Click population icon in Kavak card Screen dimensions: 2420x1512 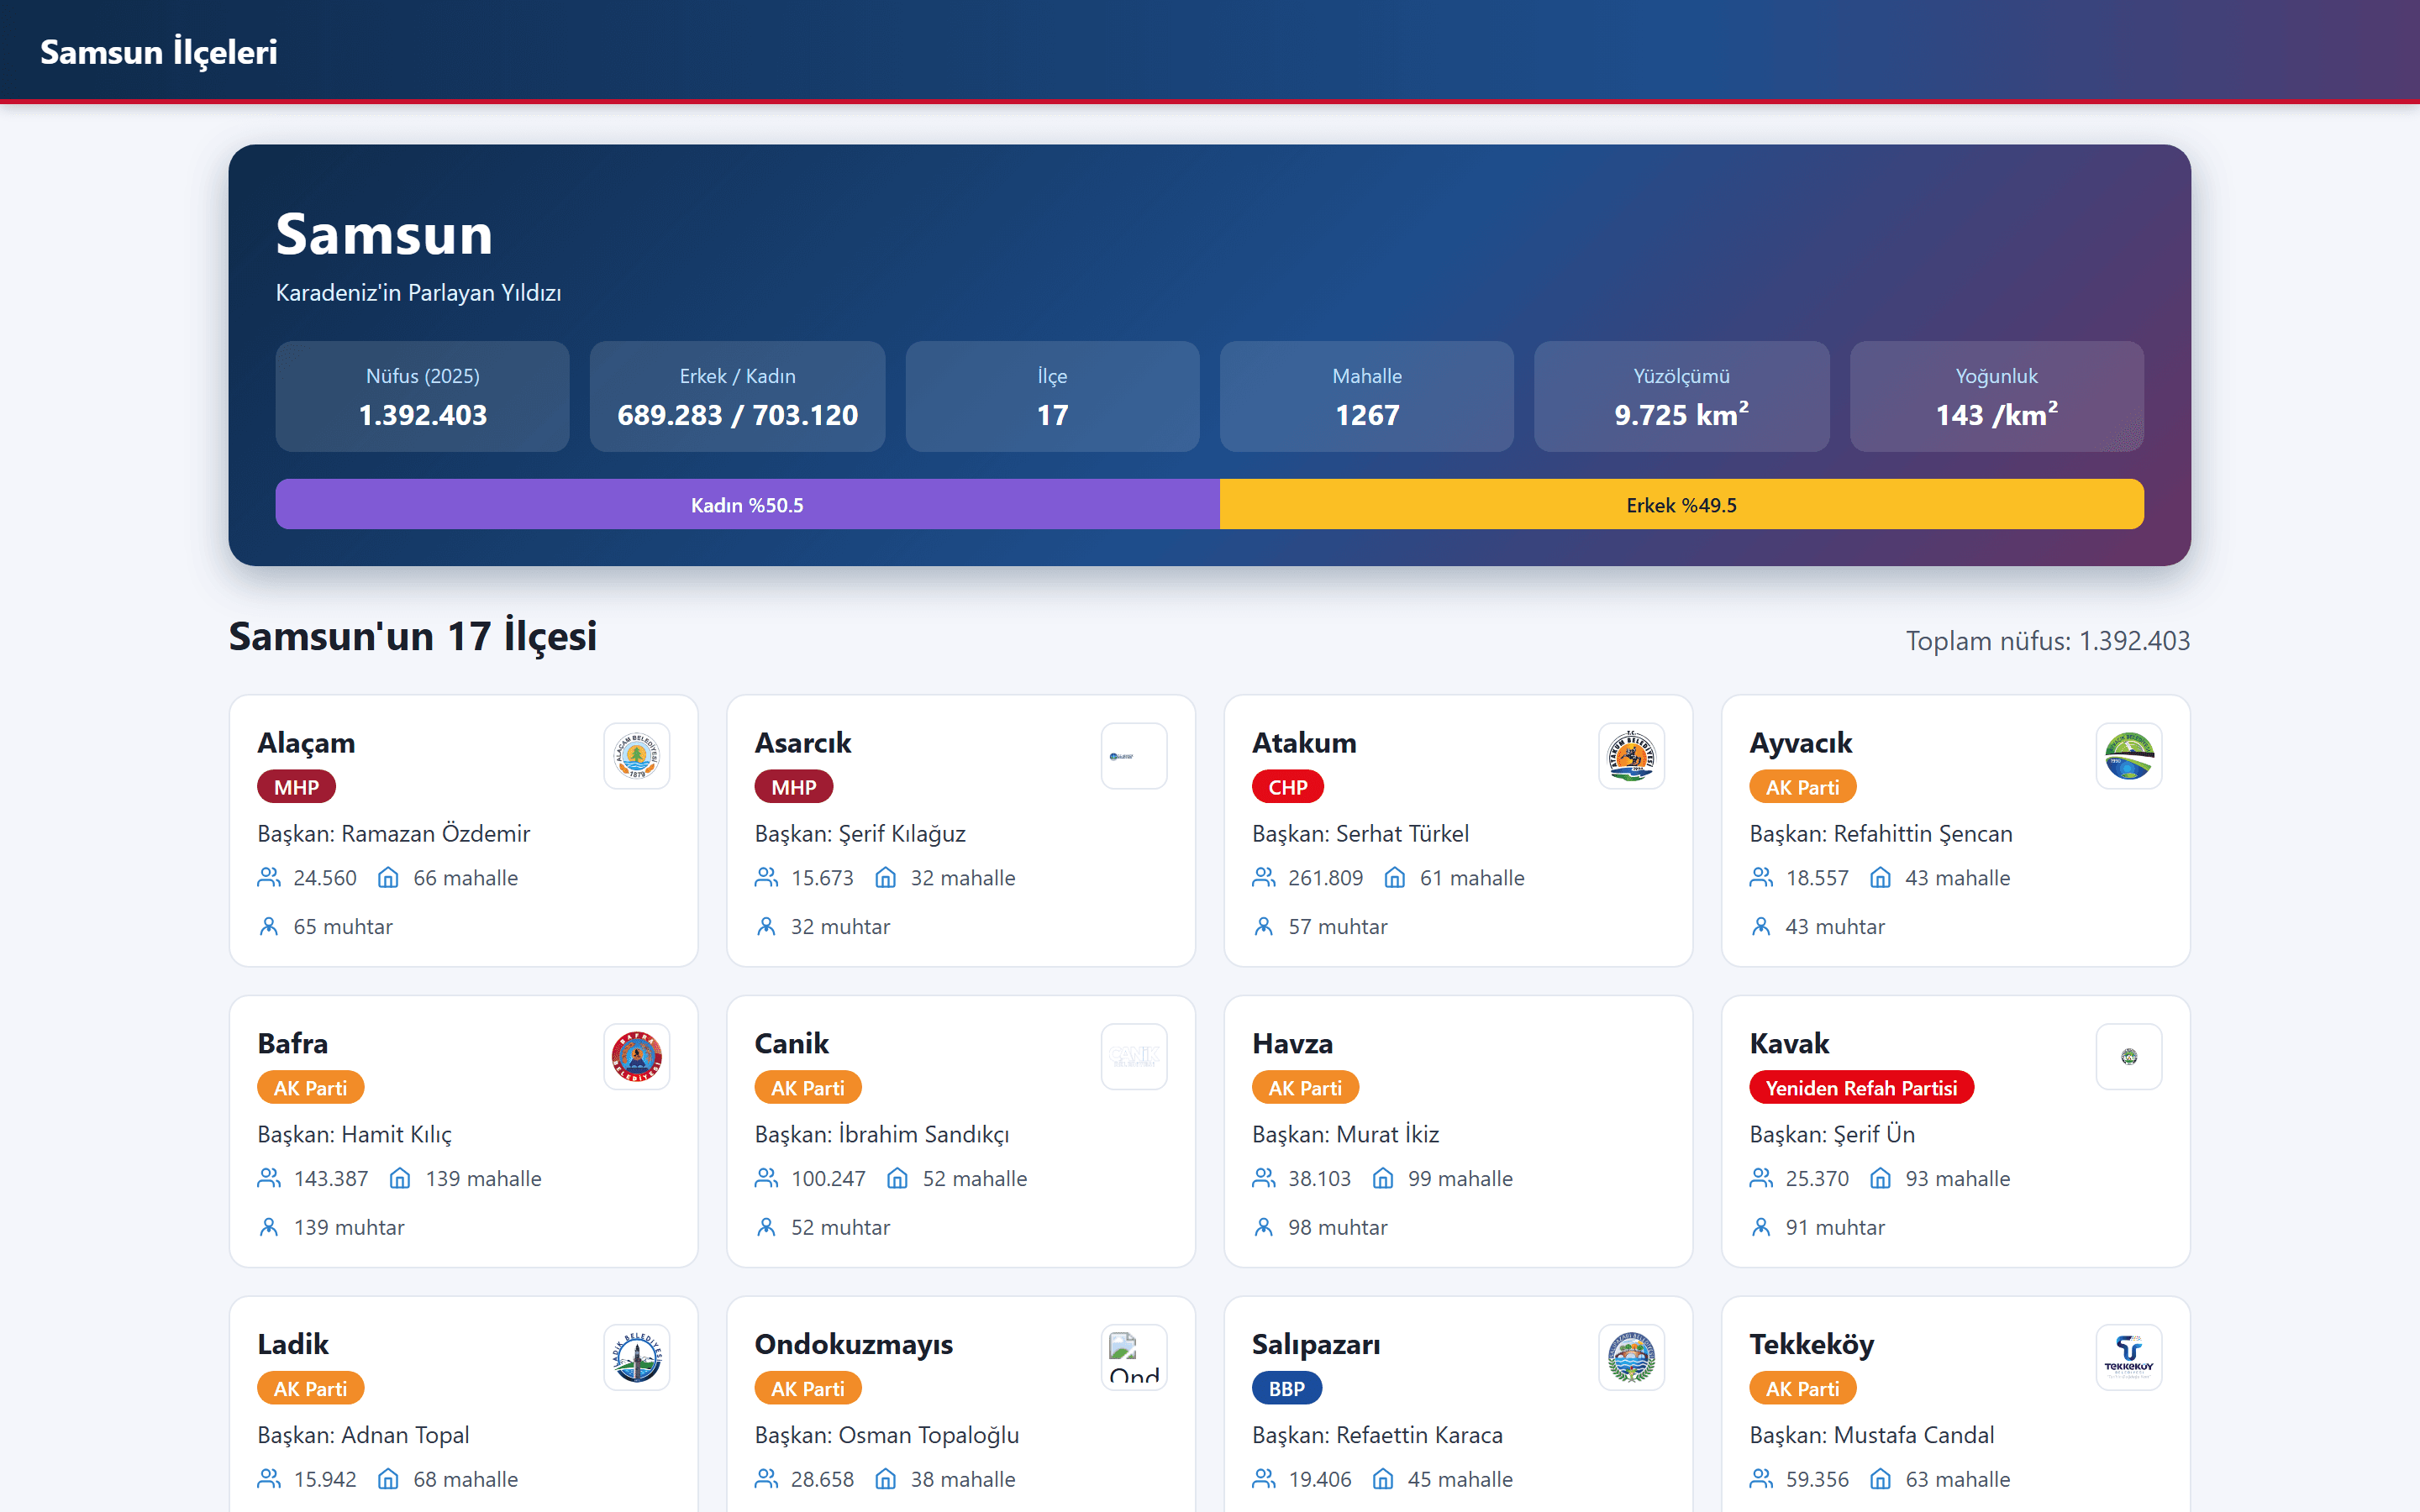(x=1761, y=1179)
